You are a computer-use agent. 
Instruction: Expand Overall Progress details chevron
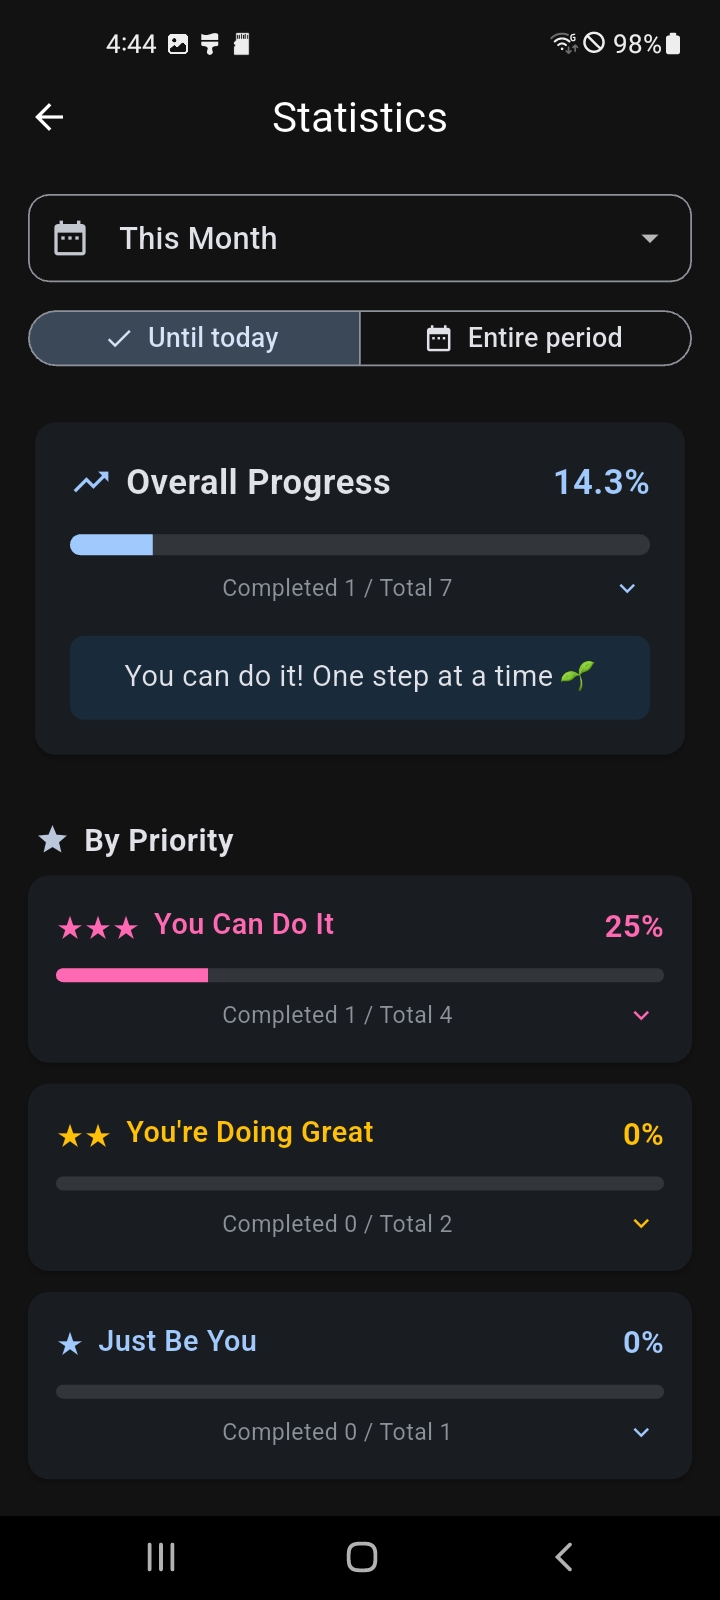point(627,588)
